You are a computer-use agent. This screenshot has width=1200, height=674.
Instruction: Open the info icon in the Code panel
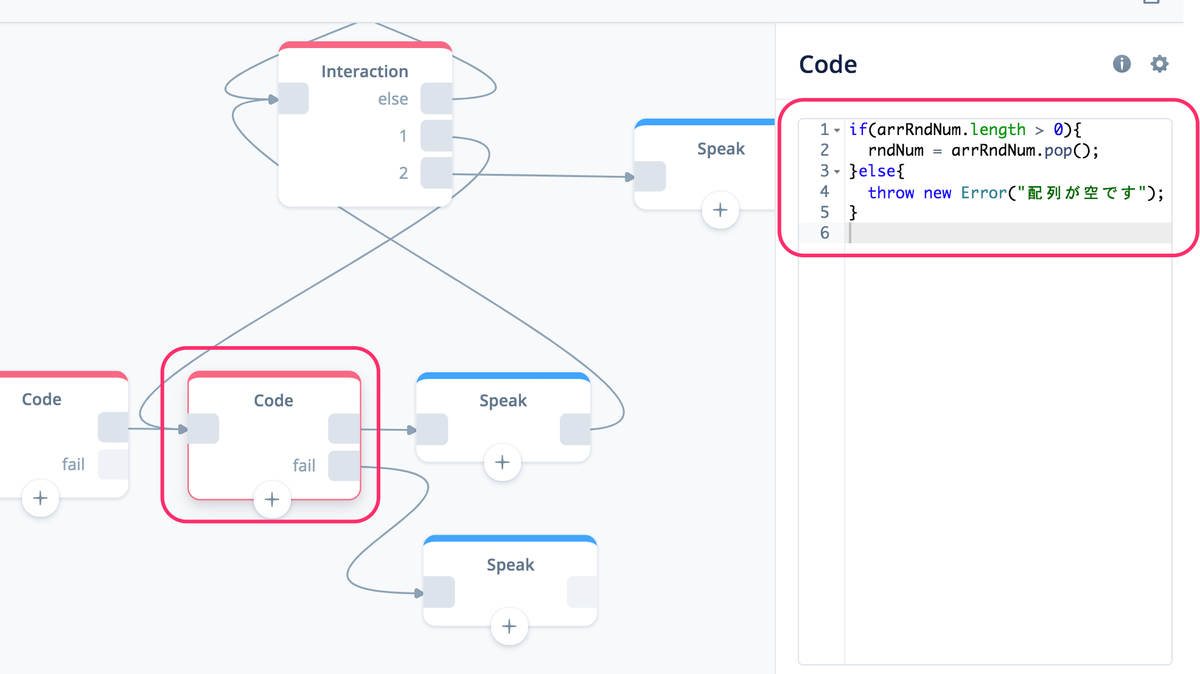[1122, 64]
